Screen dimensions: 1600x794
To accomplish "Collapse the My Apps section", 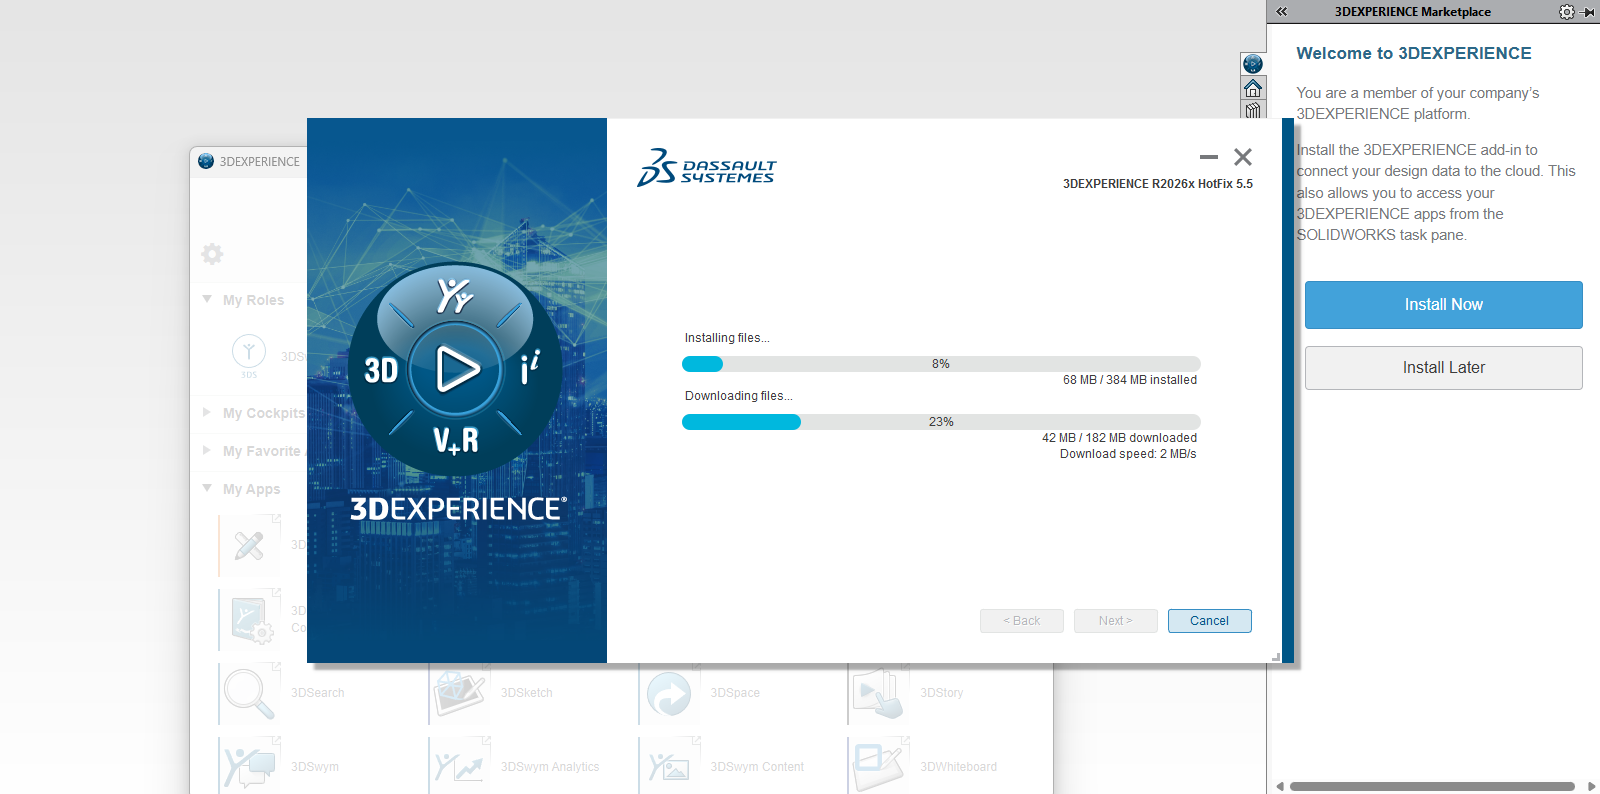I will click(x=207, y=488).
